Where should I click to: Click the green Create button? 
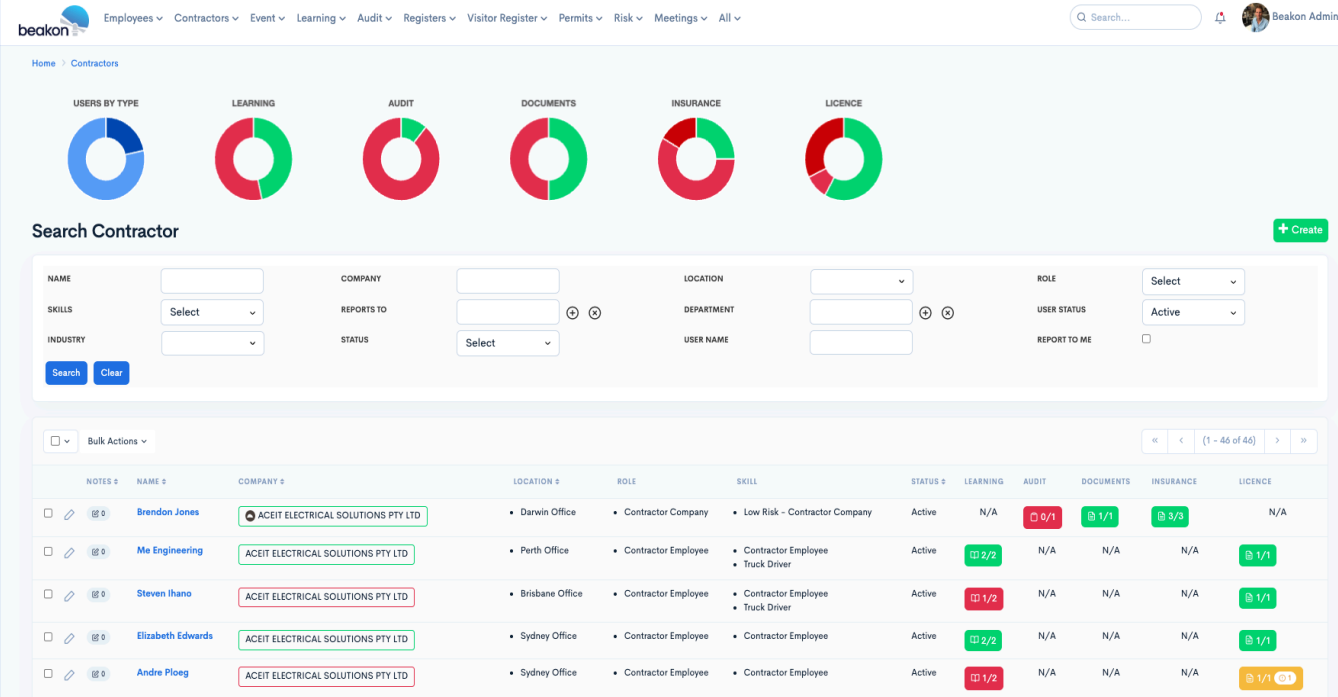click(1300, 230)
